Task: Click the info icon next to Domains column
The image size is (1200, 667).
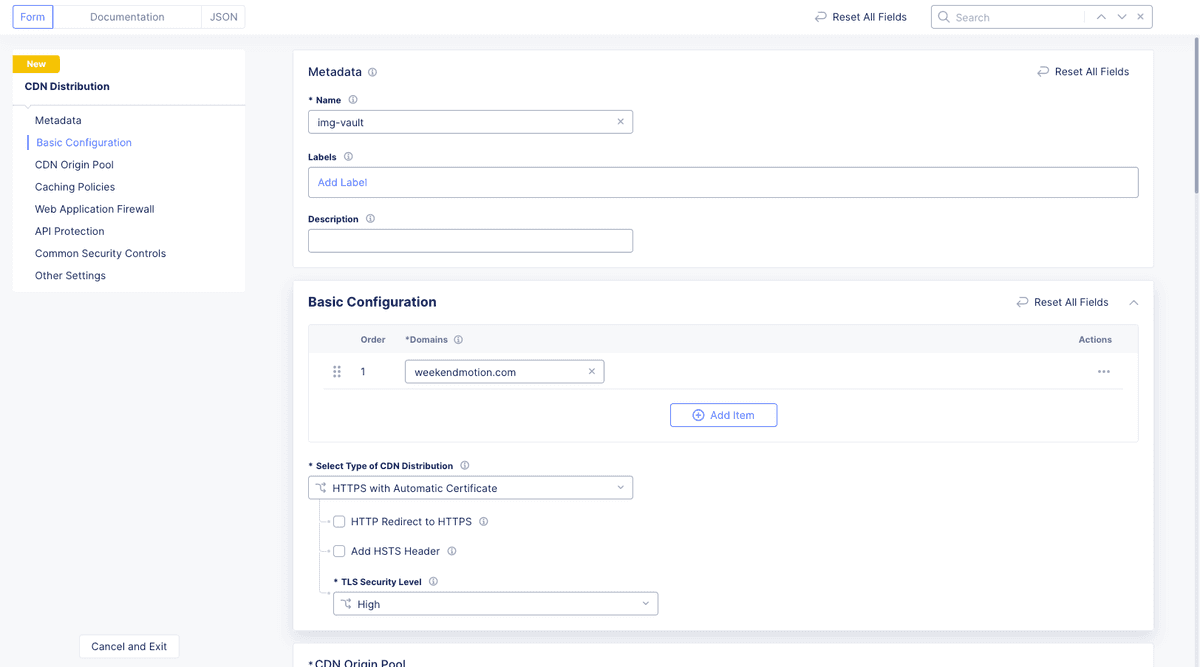Action: (459, 340)
